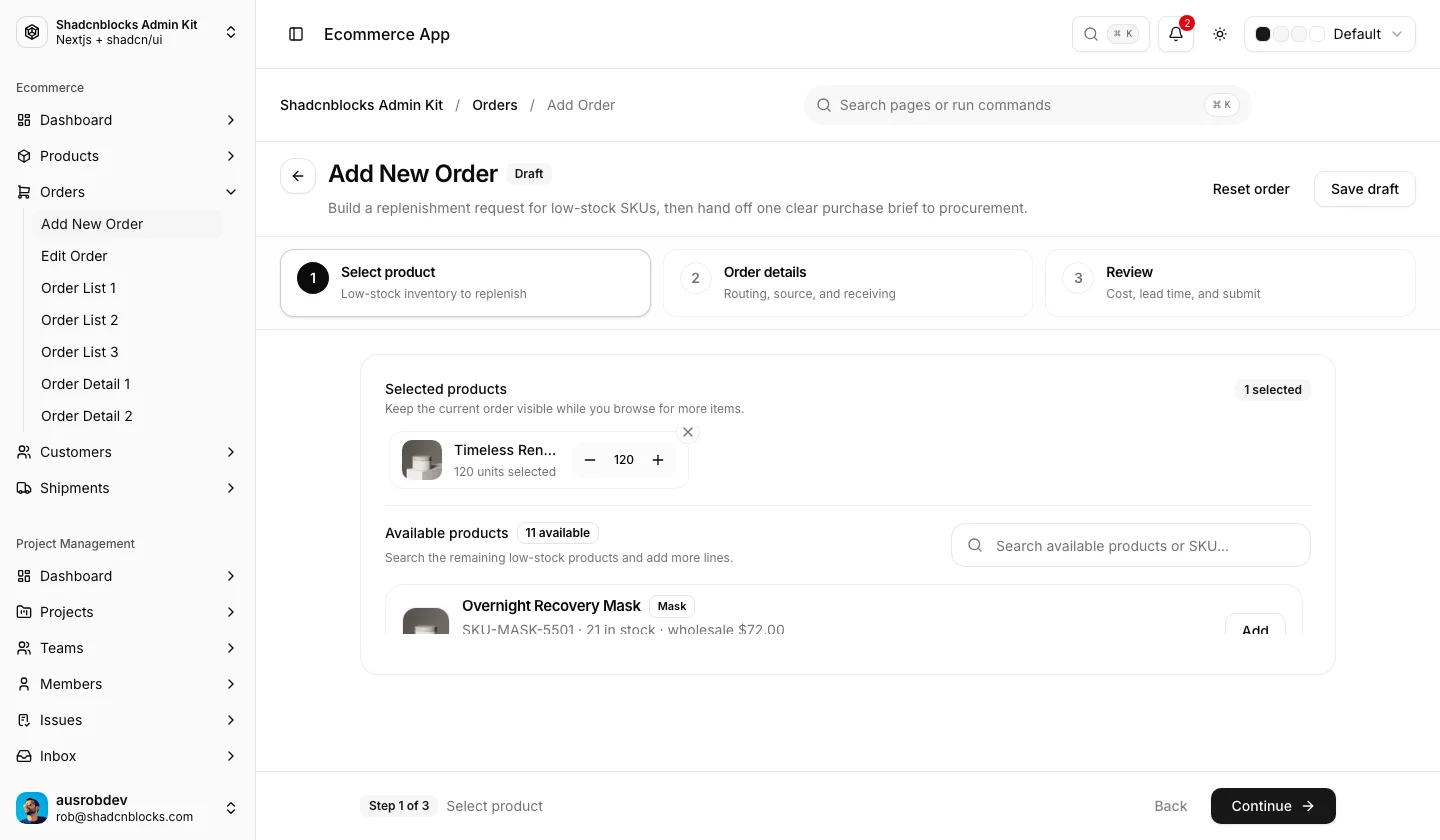The image size is (1440, 840).
Task: Decrease quantity with minus button
Action: 590,460
